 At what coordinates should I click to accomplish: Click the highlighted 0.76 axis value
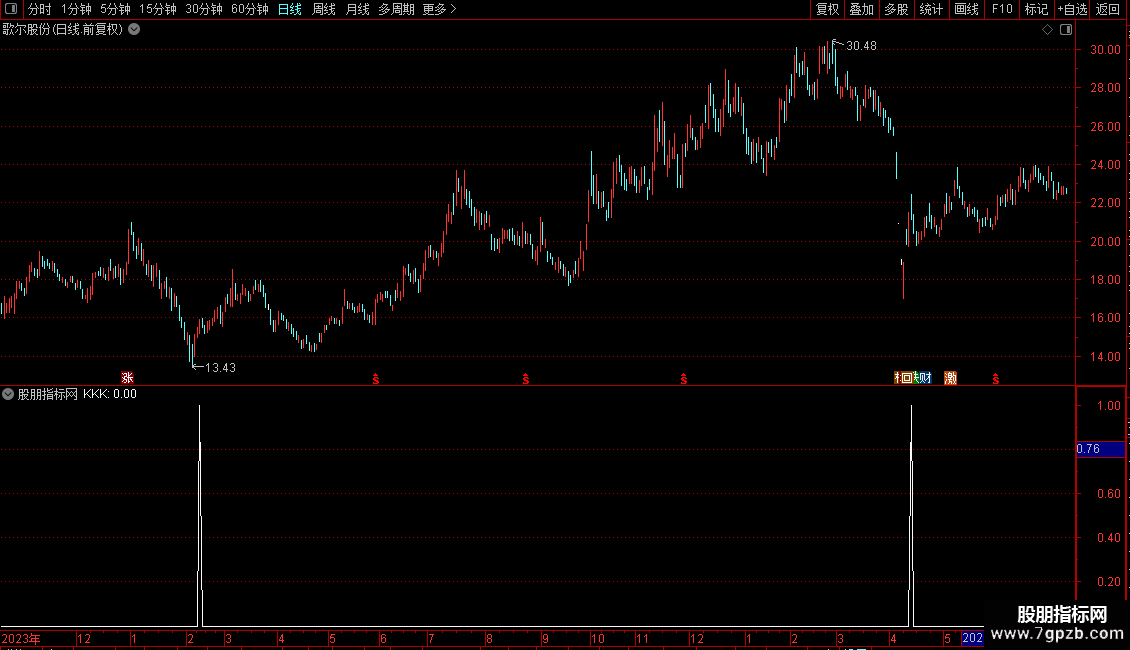(x=1100, y=449)
